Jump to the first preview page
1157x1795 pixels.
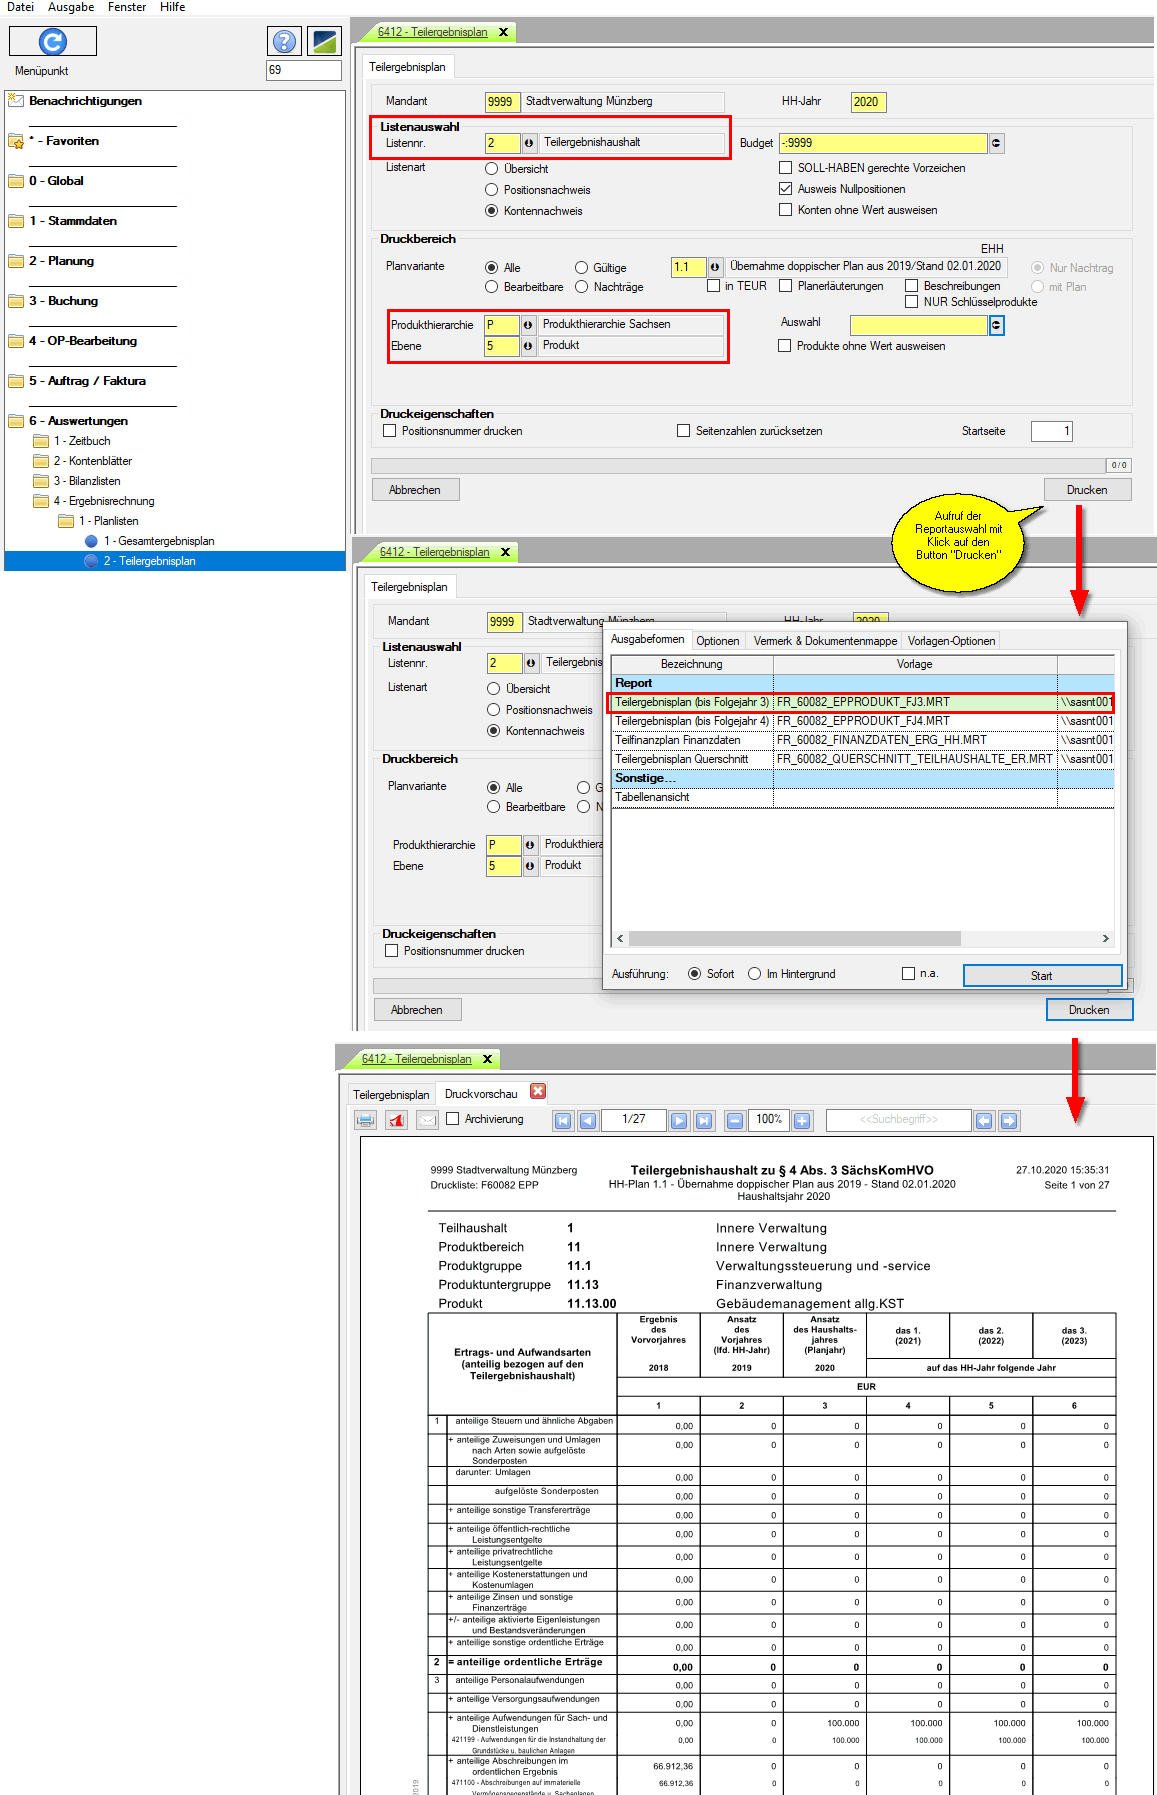pyautogui.click(x=563, y=1120)
